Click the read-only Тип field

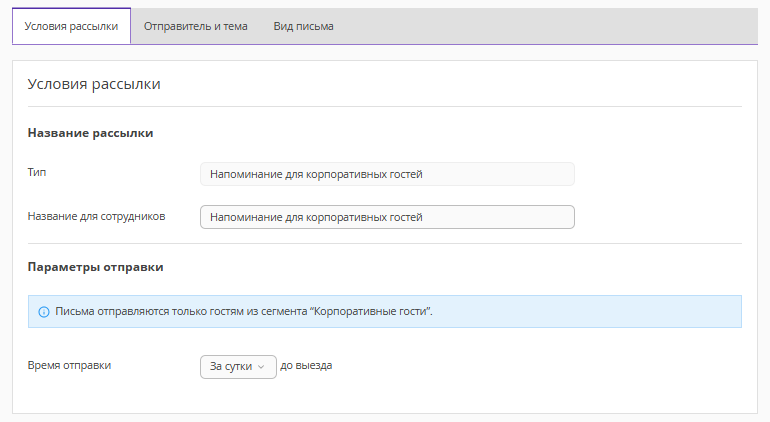[x=387, y=175]
